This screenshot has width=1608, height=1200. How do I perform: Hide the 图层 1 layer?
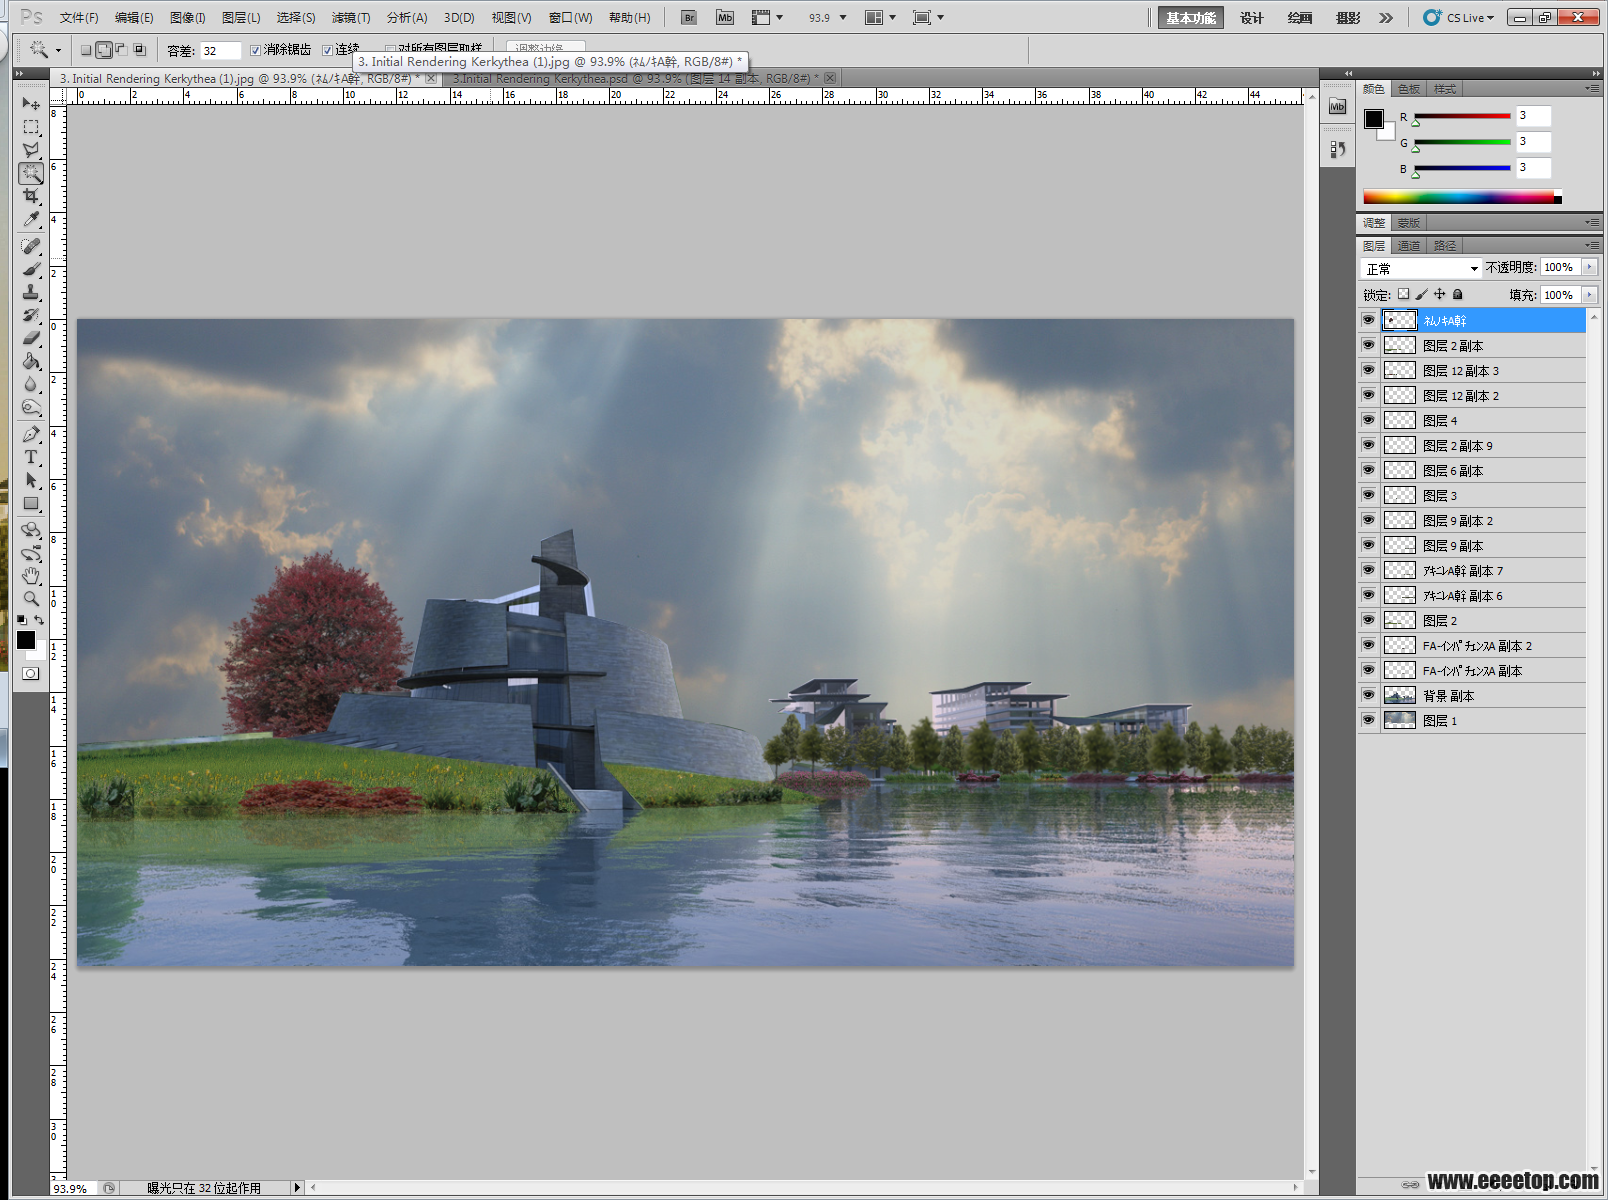click(x=1368, y=720)
